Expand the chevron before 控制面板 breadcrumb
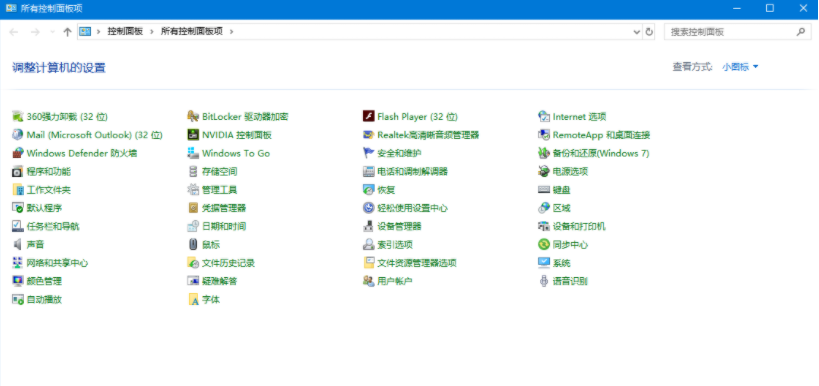819x386 pixels. pyautogui.click(x=98, y=31)
